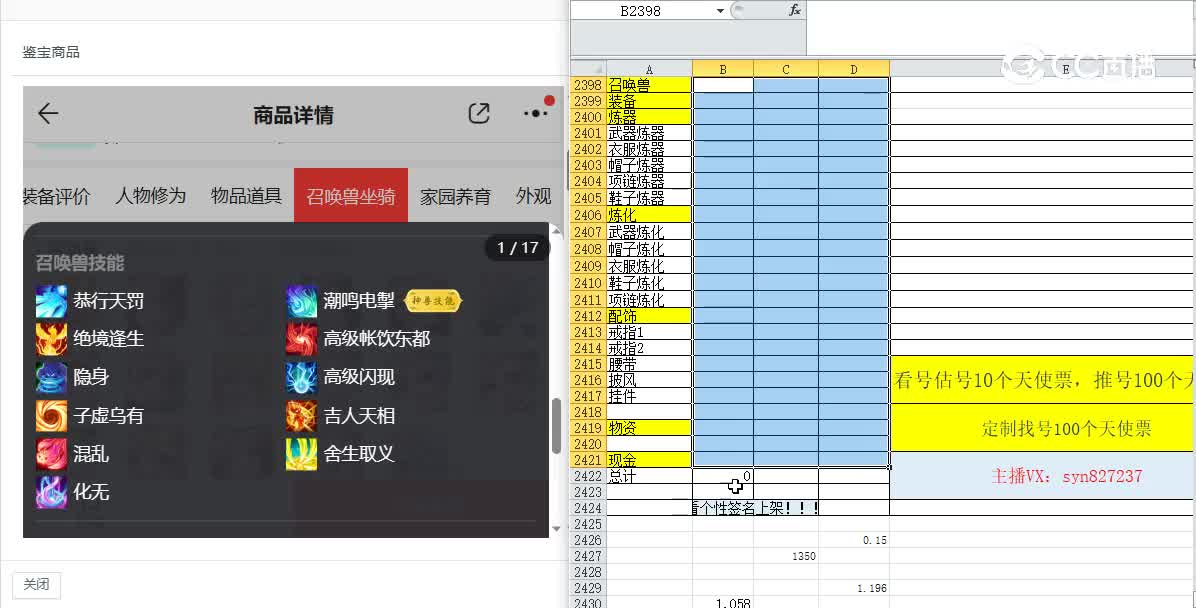Click the fx insert function icon

point(795,10)
